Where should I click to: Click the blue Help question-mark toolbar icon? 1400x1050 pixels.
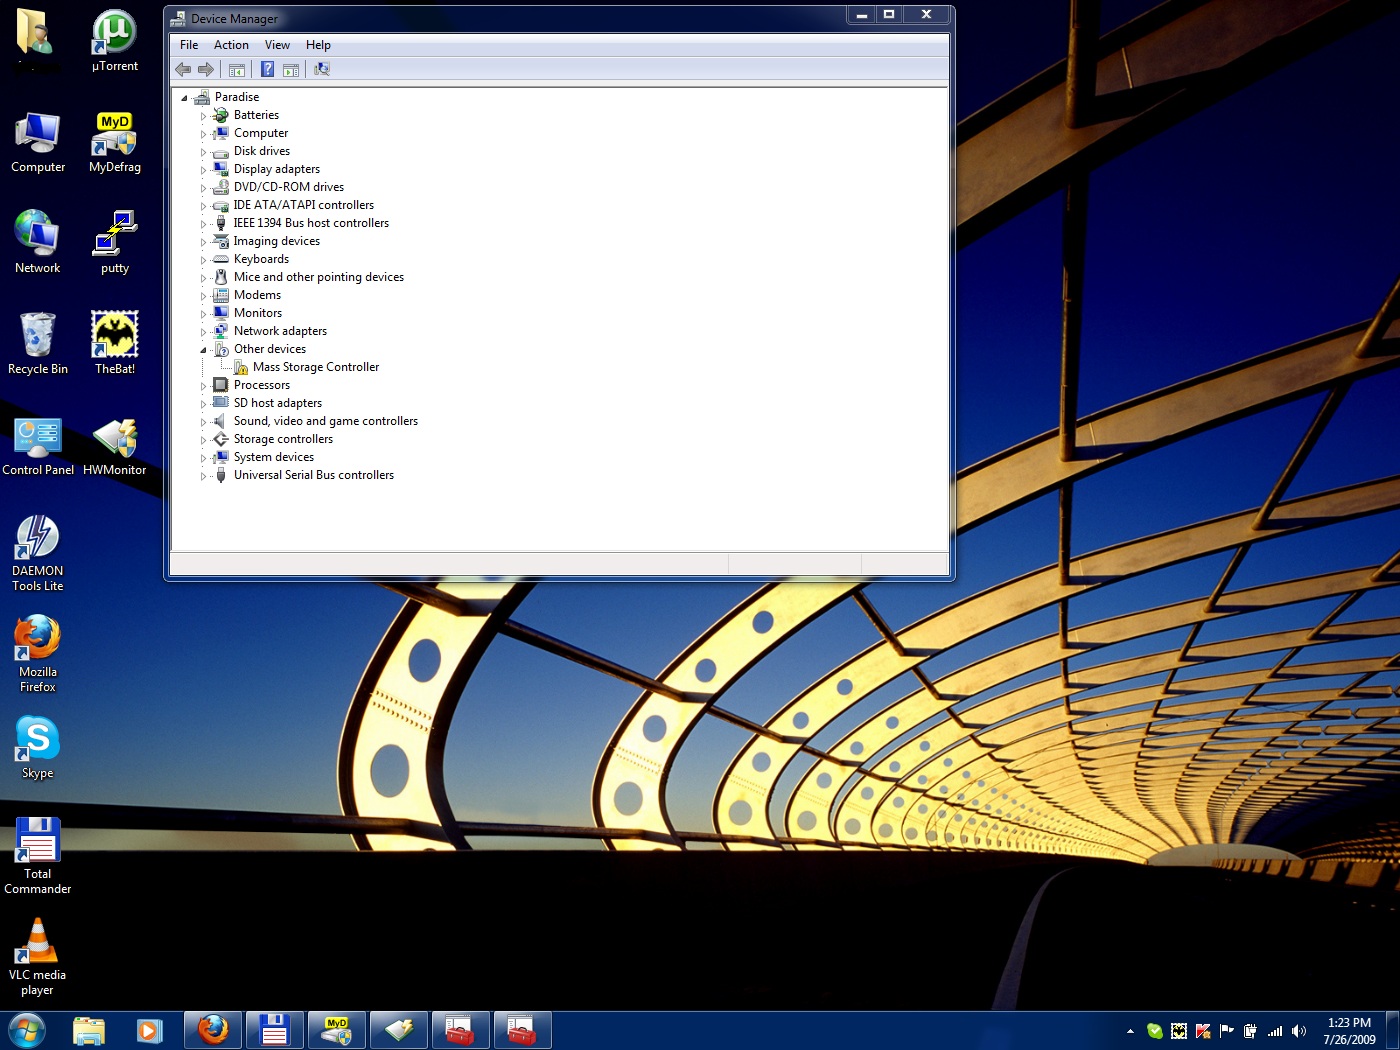pyautogui.click(x=267, y=69)
